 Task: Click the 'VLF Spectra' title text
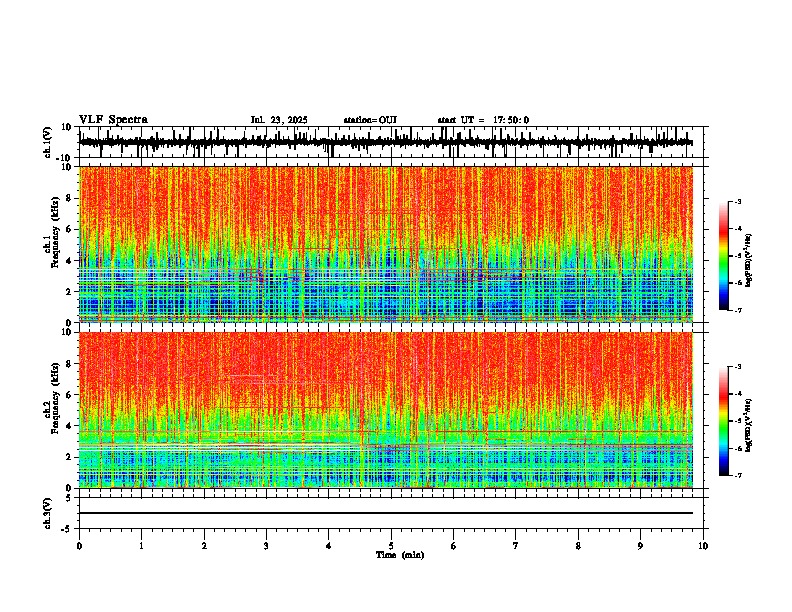click(114, 120)
